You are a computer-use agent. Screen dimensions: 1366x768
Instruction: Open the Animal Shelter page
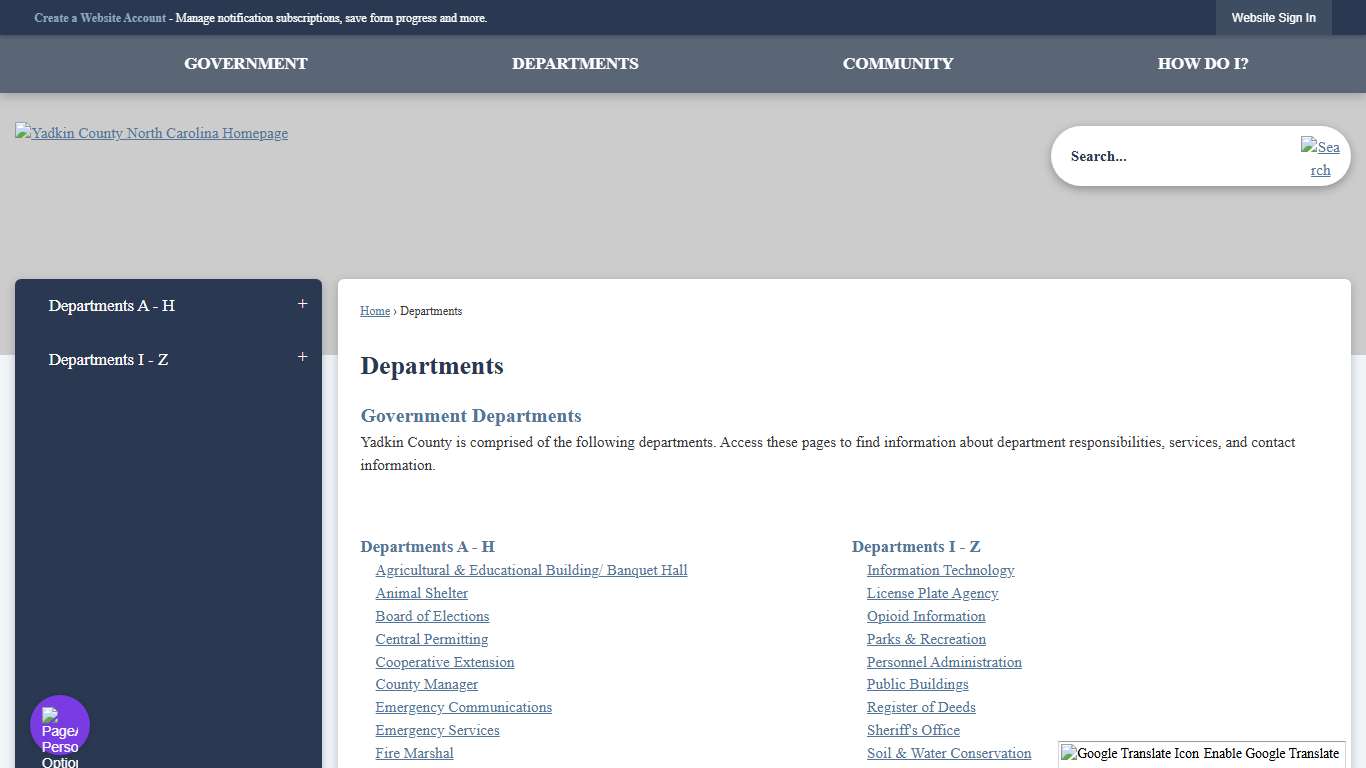click(x=421, y=593)
